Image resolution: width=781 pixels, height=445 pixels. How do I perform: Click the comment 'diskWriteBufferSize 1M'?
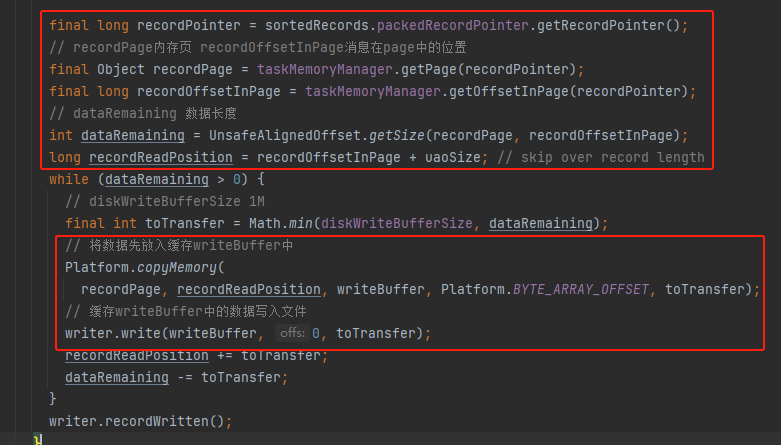(x=165, y=201)
